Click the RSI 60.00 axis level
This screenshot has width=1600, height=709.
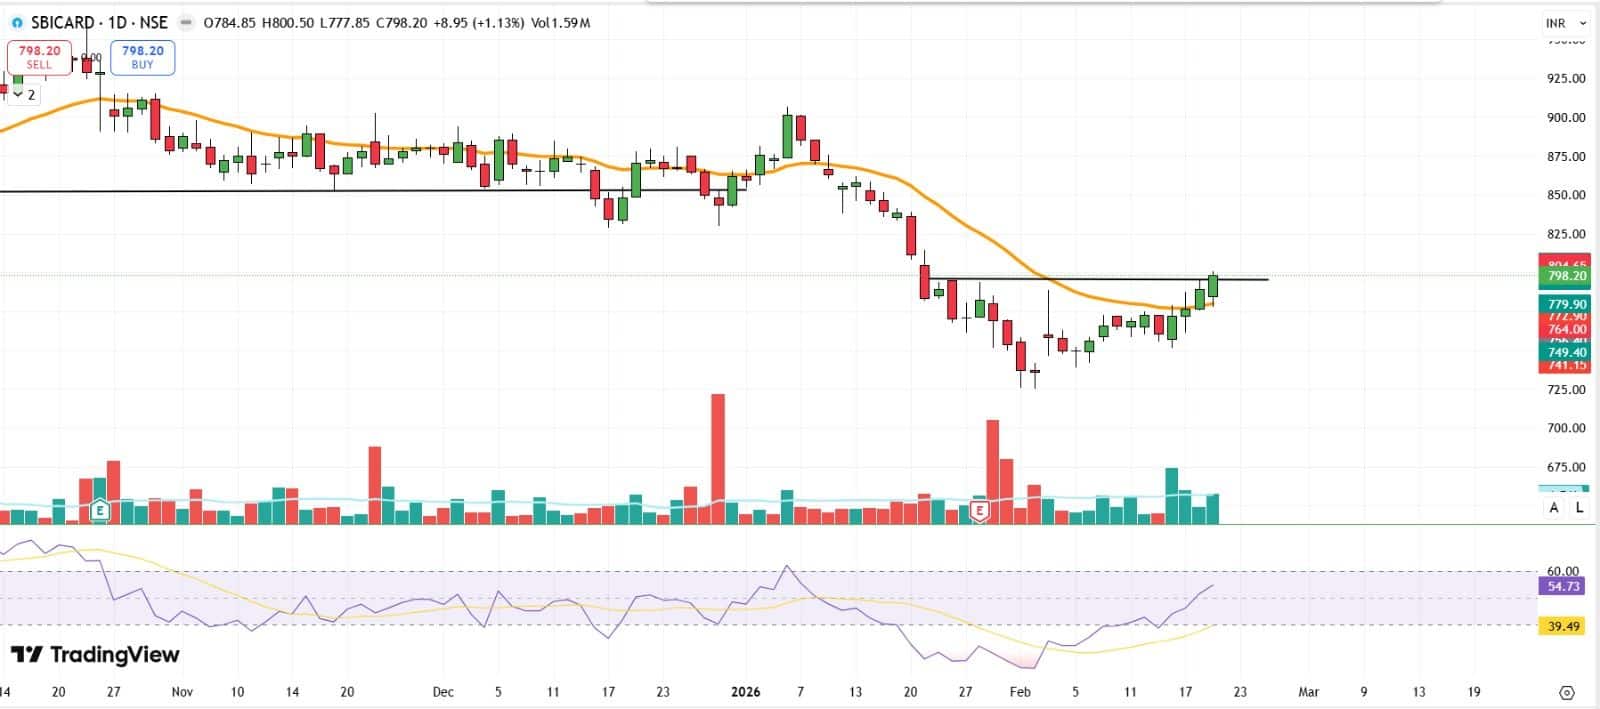(x=1563, y=571)
